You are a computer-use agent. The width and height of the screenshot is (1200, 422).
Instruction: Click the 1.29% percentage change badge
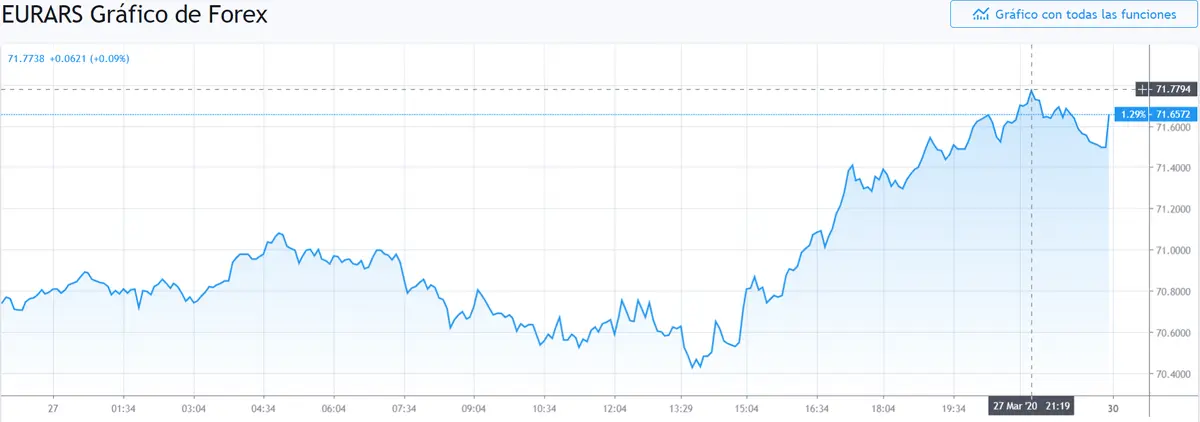[1133, 115]
